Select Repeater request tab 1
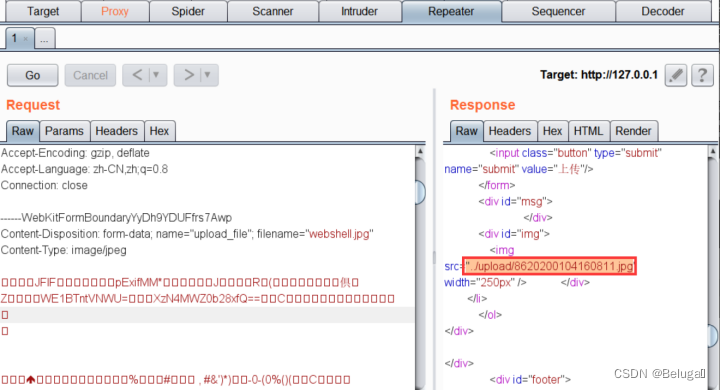 [x=15, y=38]
